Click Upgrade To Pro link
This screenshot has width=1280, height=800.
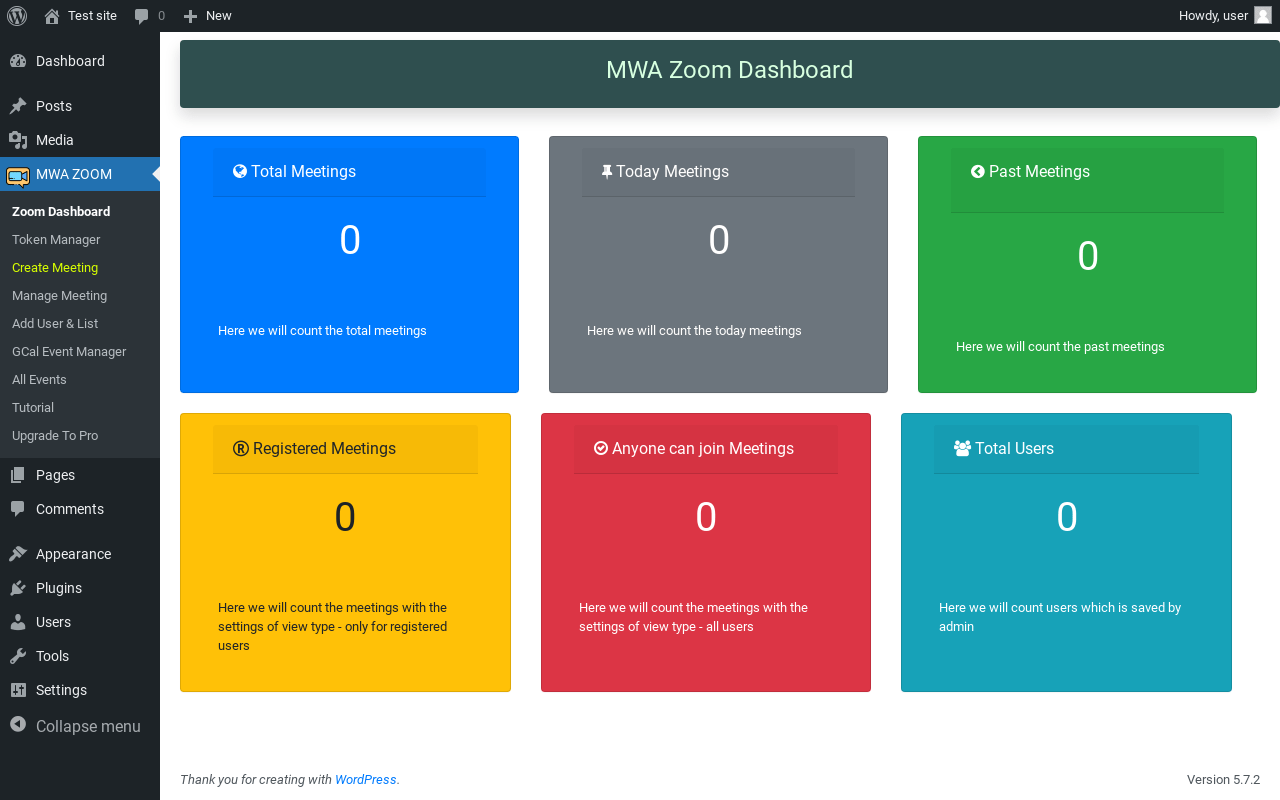(55, 436)
